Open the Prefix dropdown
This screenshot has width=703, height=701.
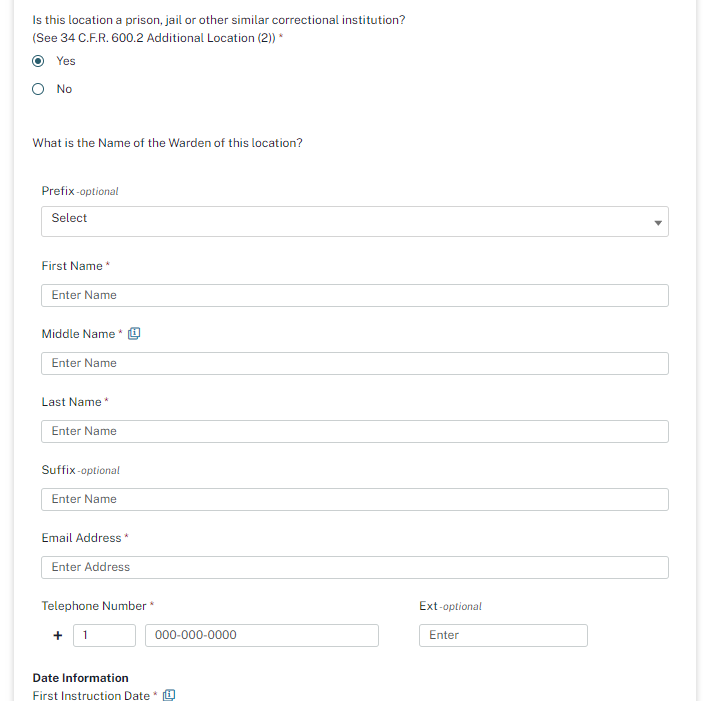click(354, 221)
